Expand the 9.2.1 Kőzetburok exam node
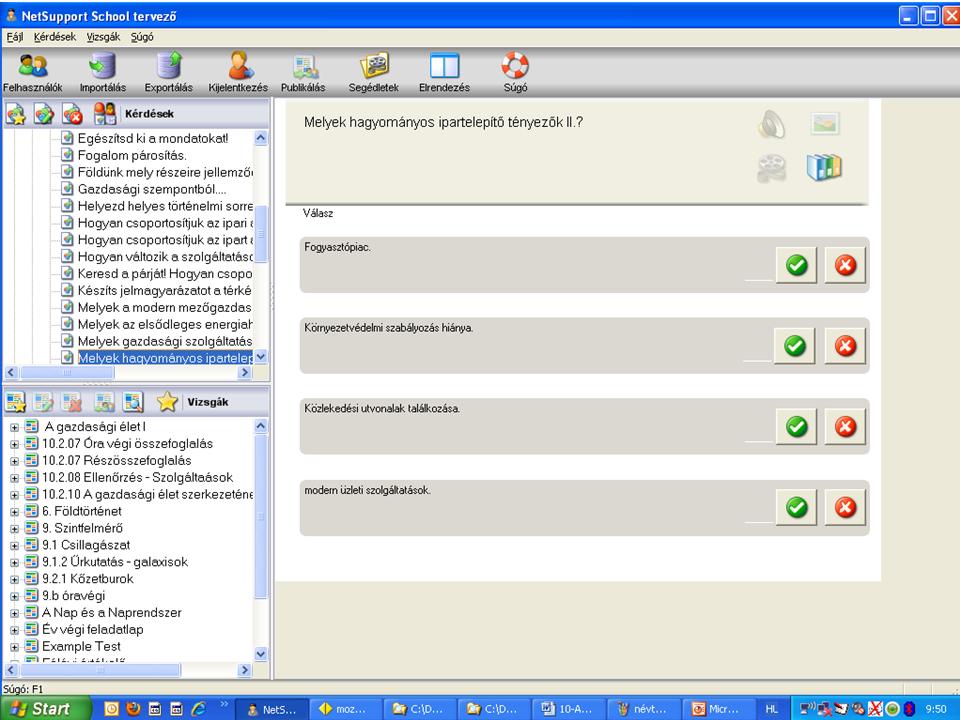The height and width of the screenshot is (720, 960). point(15,579)
